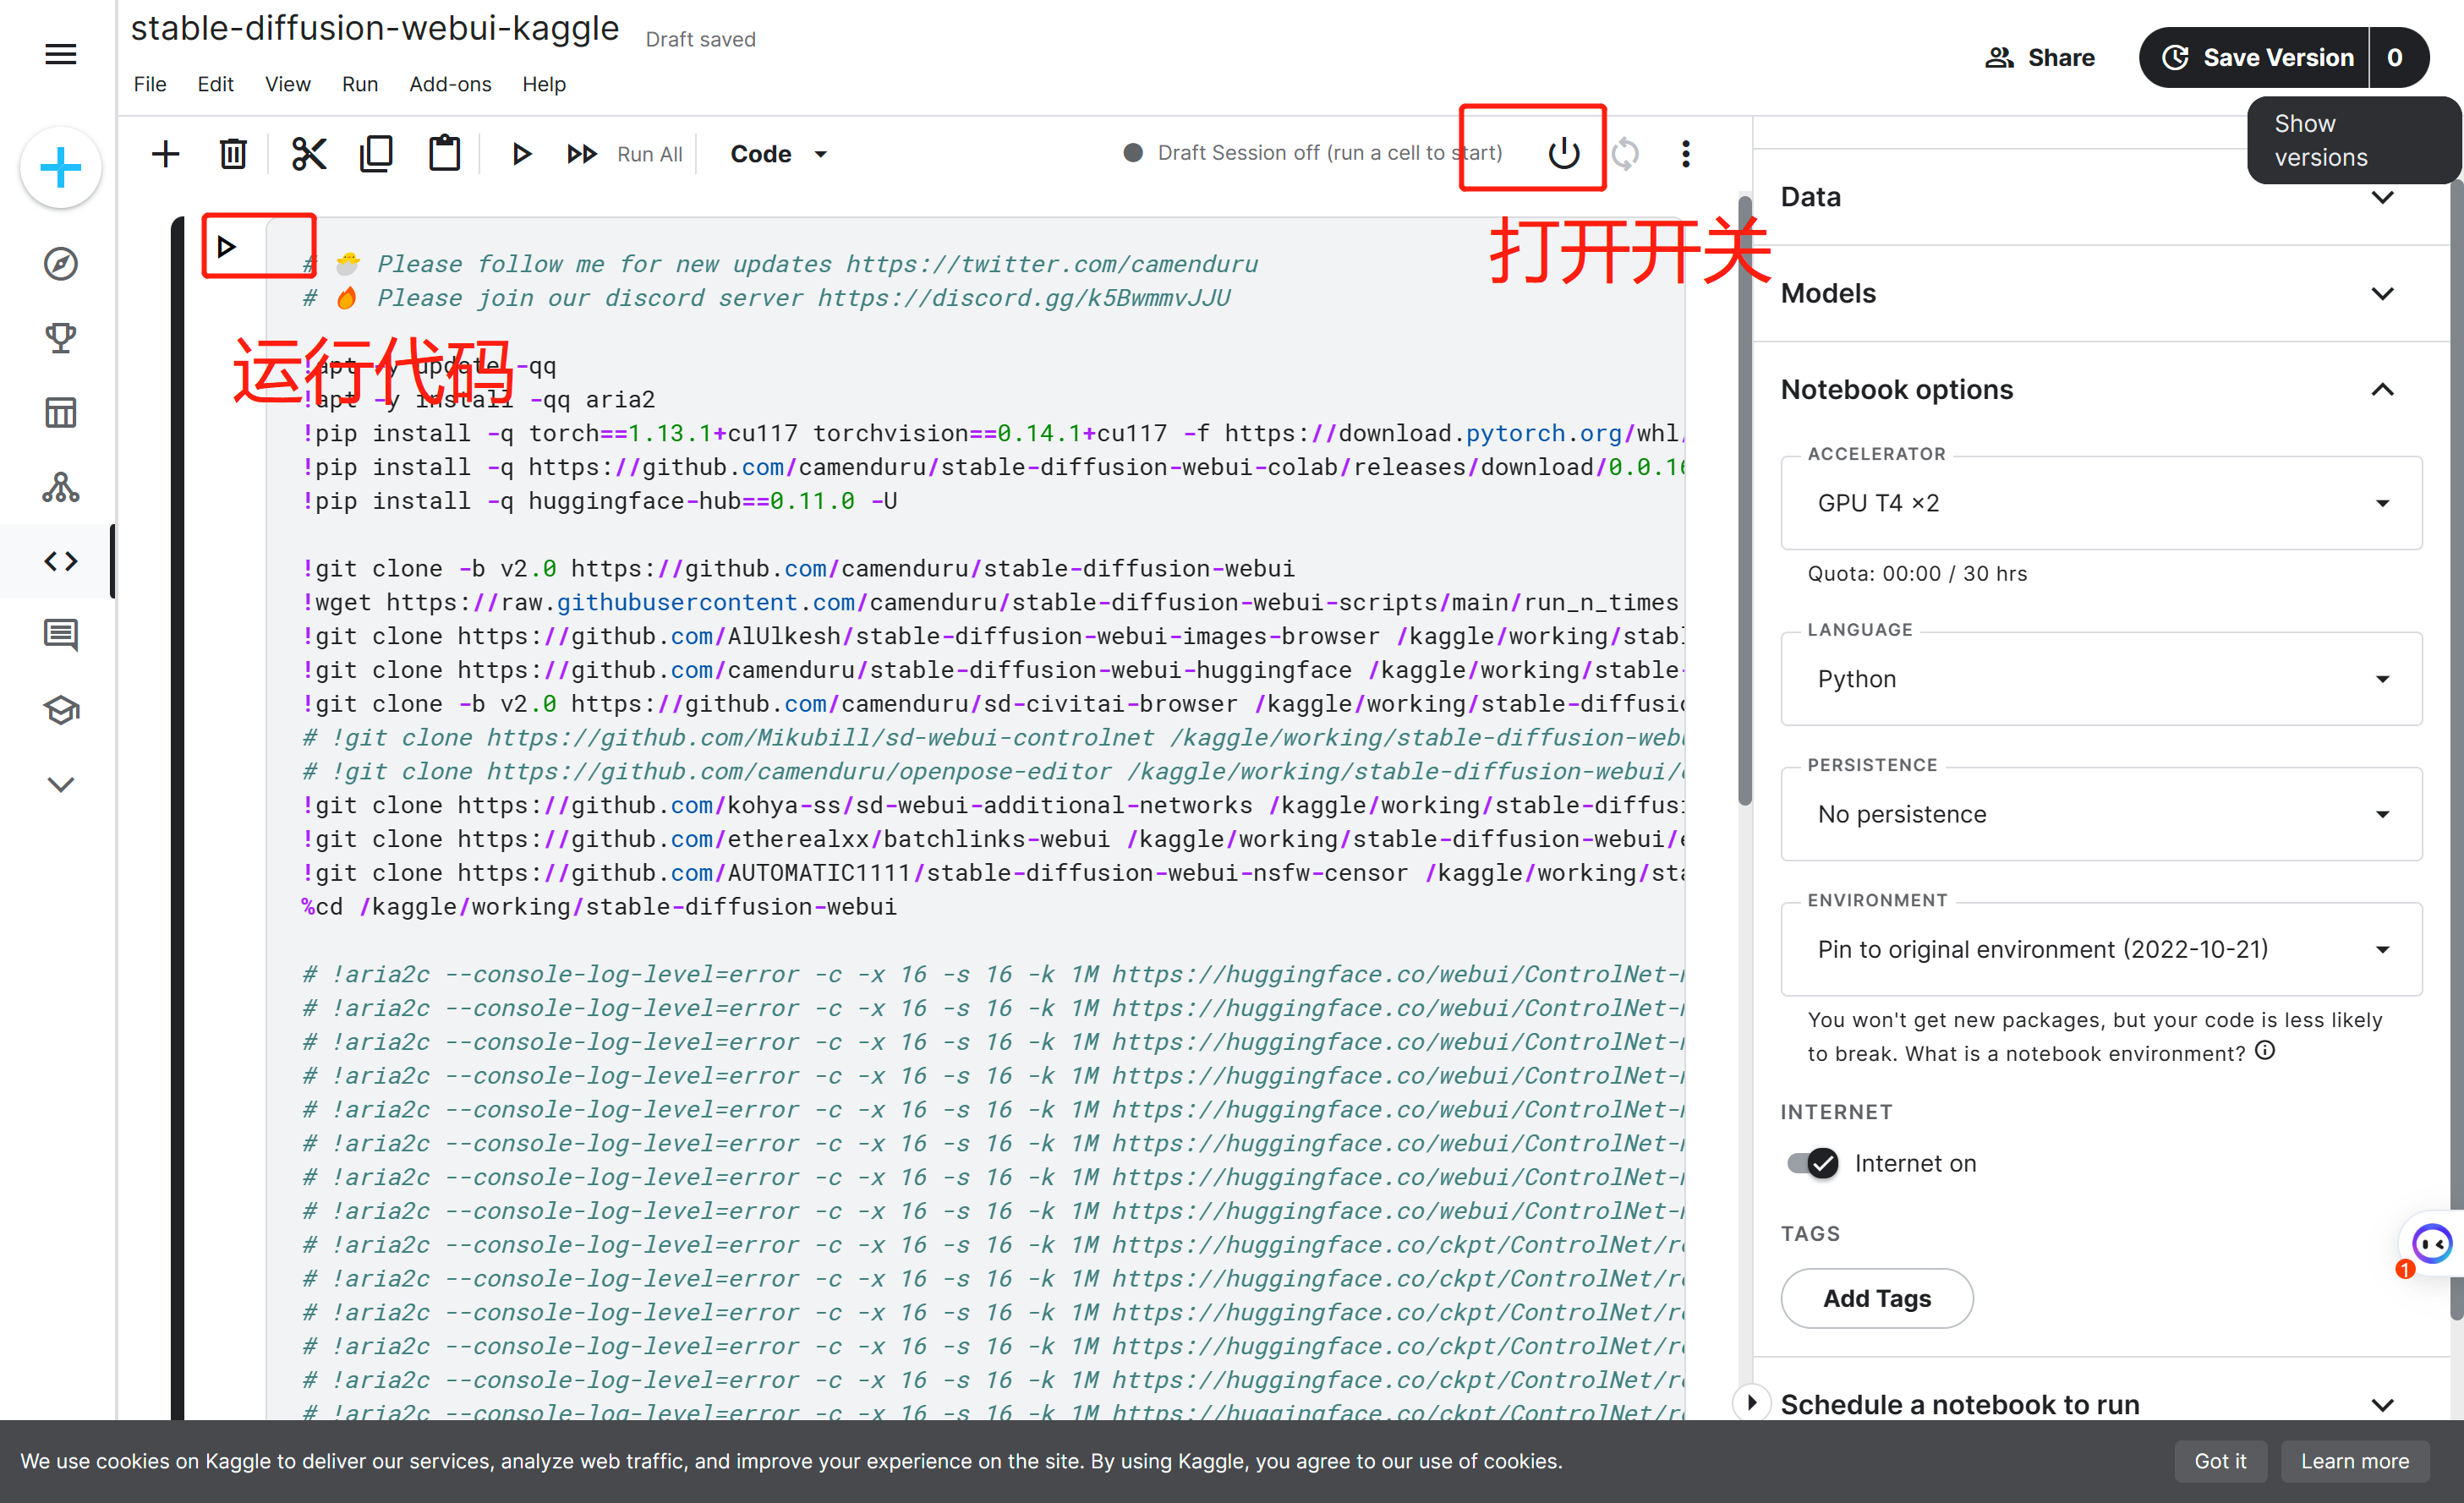Open the Add-ons menu
The image size is (2464, 1503).
click(x=450, y=84)
